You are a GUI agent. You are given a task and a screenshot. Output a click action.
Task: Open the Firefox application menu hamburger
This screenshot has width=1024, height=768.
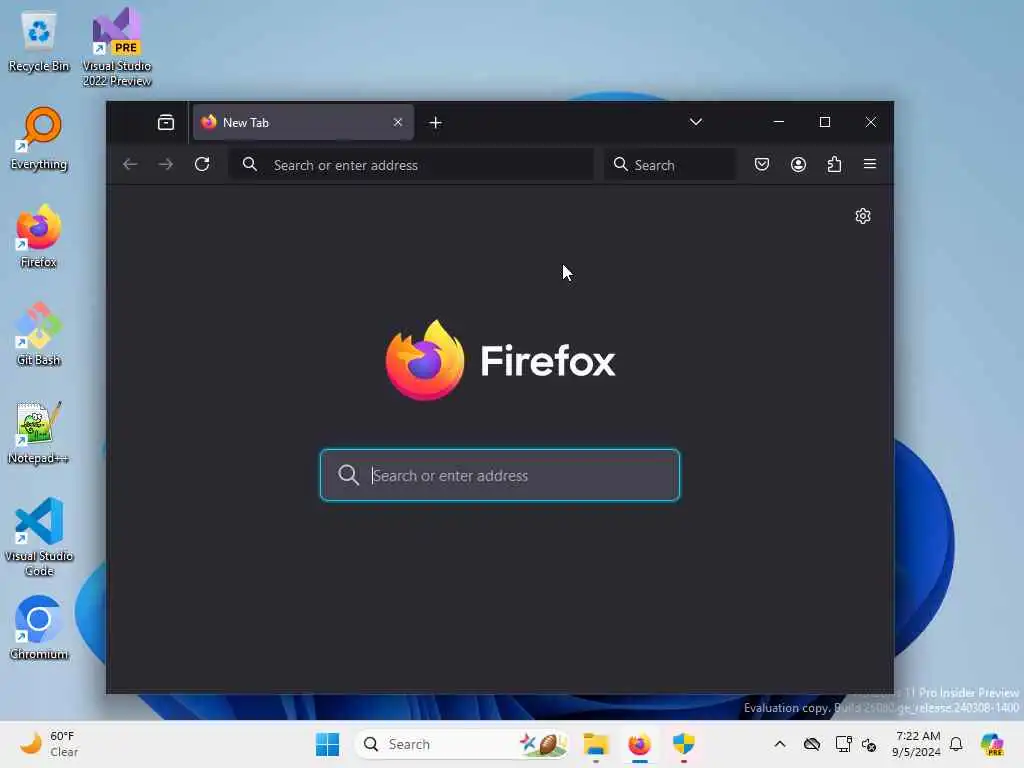coord(870,164)
